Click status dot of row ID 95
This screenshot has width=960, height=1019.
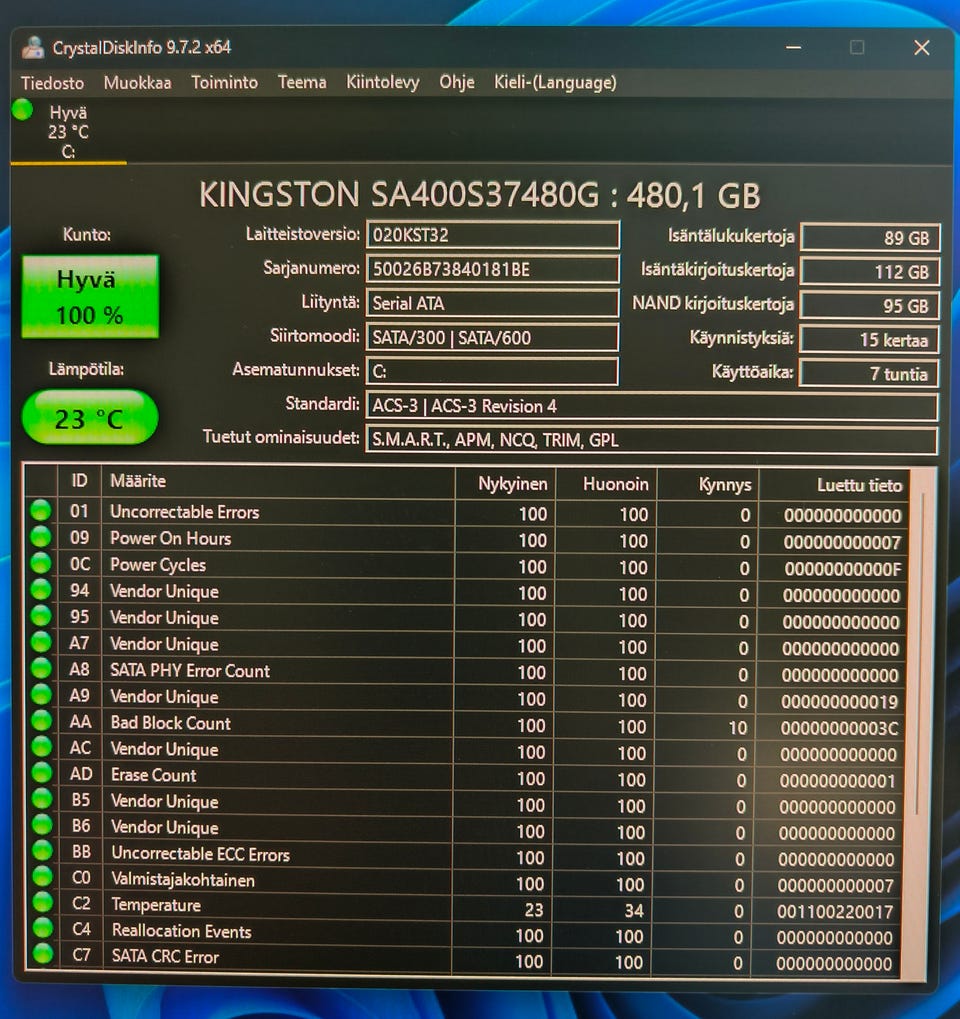pos(41,615)
